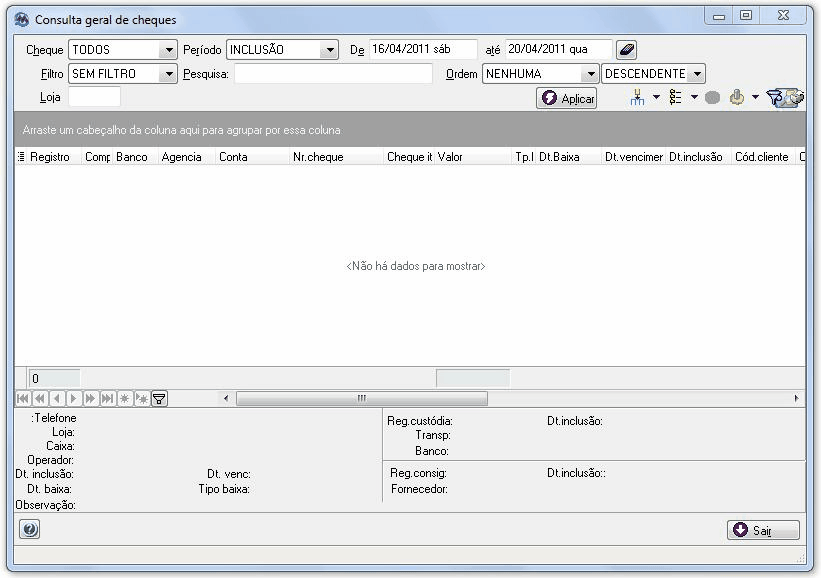
Task: Sort by the Nr.cheque column header
Action: 336,157
